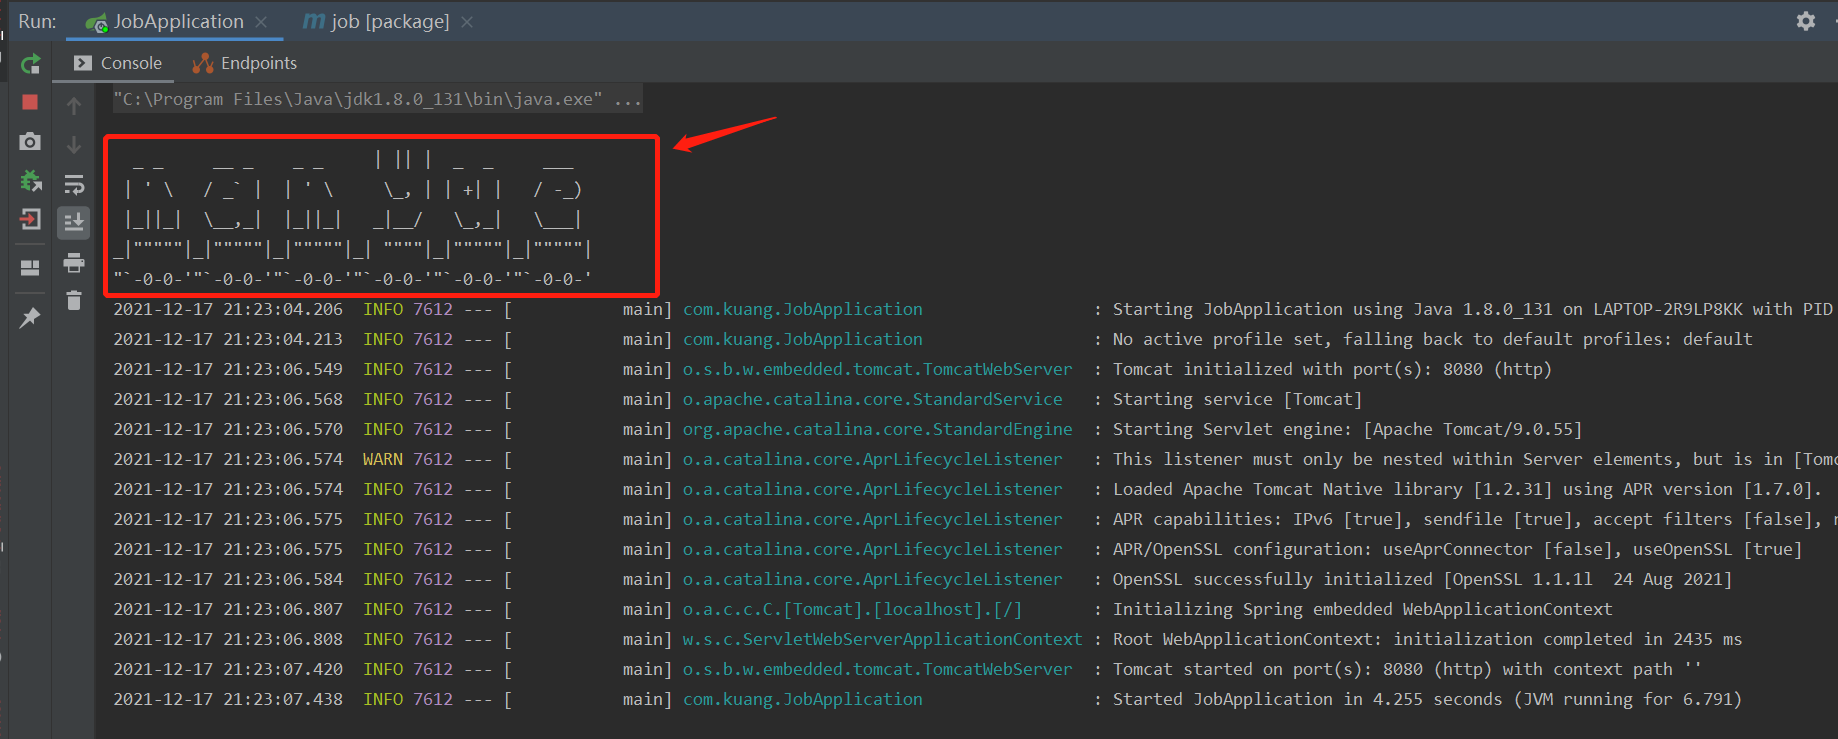1838x739 pixels.
Task: Click o.a.c.c.C.[Tomcat].[localhost].[/] logger name
Action: pyautogui.click(x=853, y=609)
